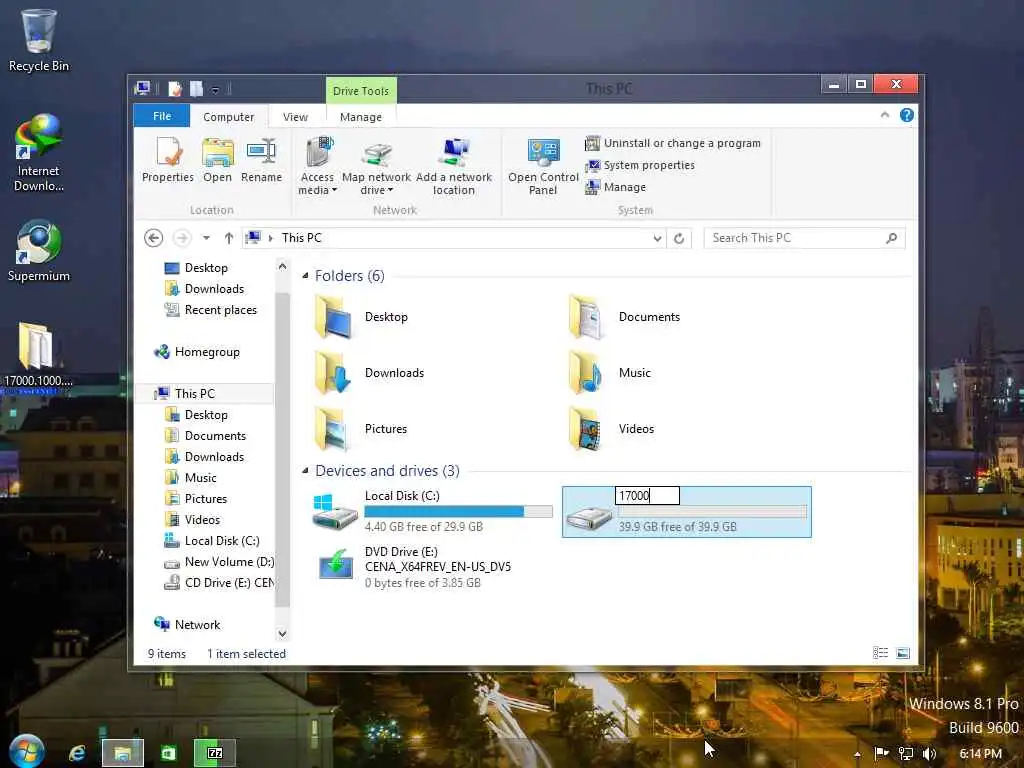Open System properties from ribbon

click(640, 165)
